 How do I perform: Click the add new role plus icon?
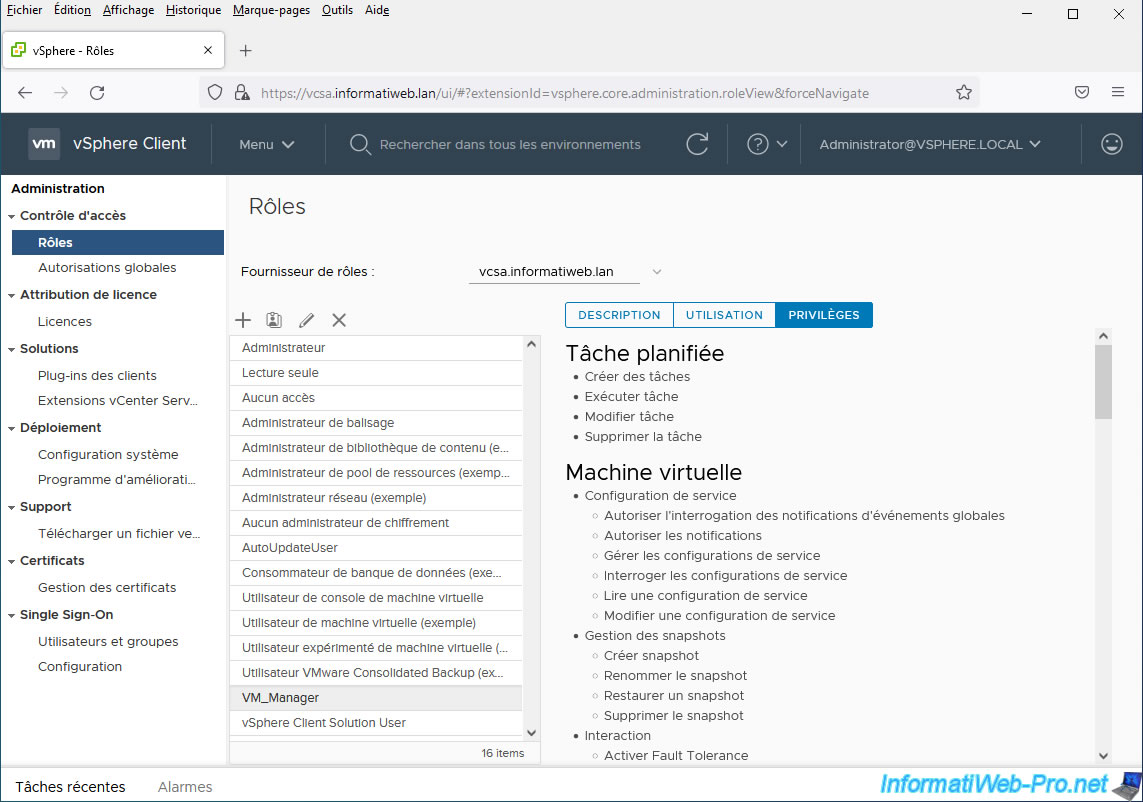pos(243,320)
